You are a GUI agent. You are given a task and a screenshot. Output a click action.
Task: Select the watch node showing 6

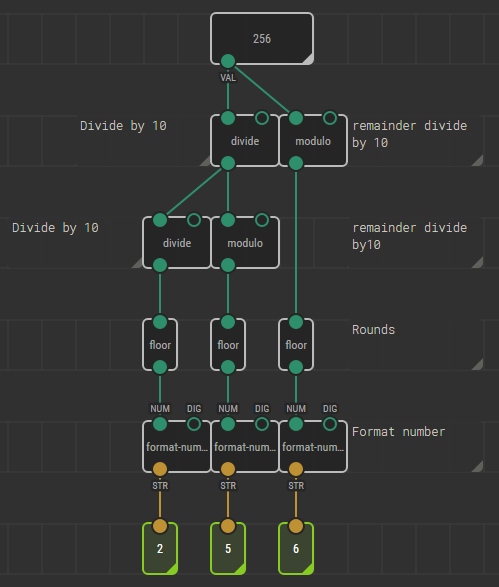coord(296,548)
